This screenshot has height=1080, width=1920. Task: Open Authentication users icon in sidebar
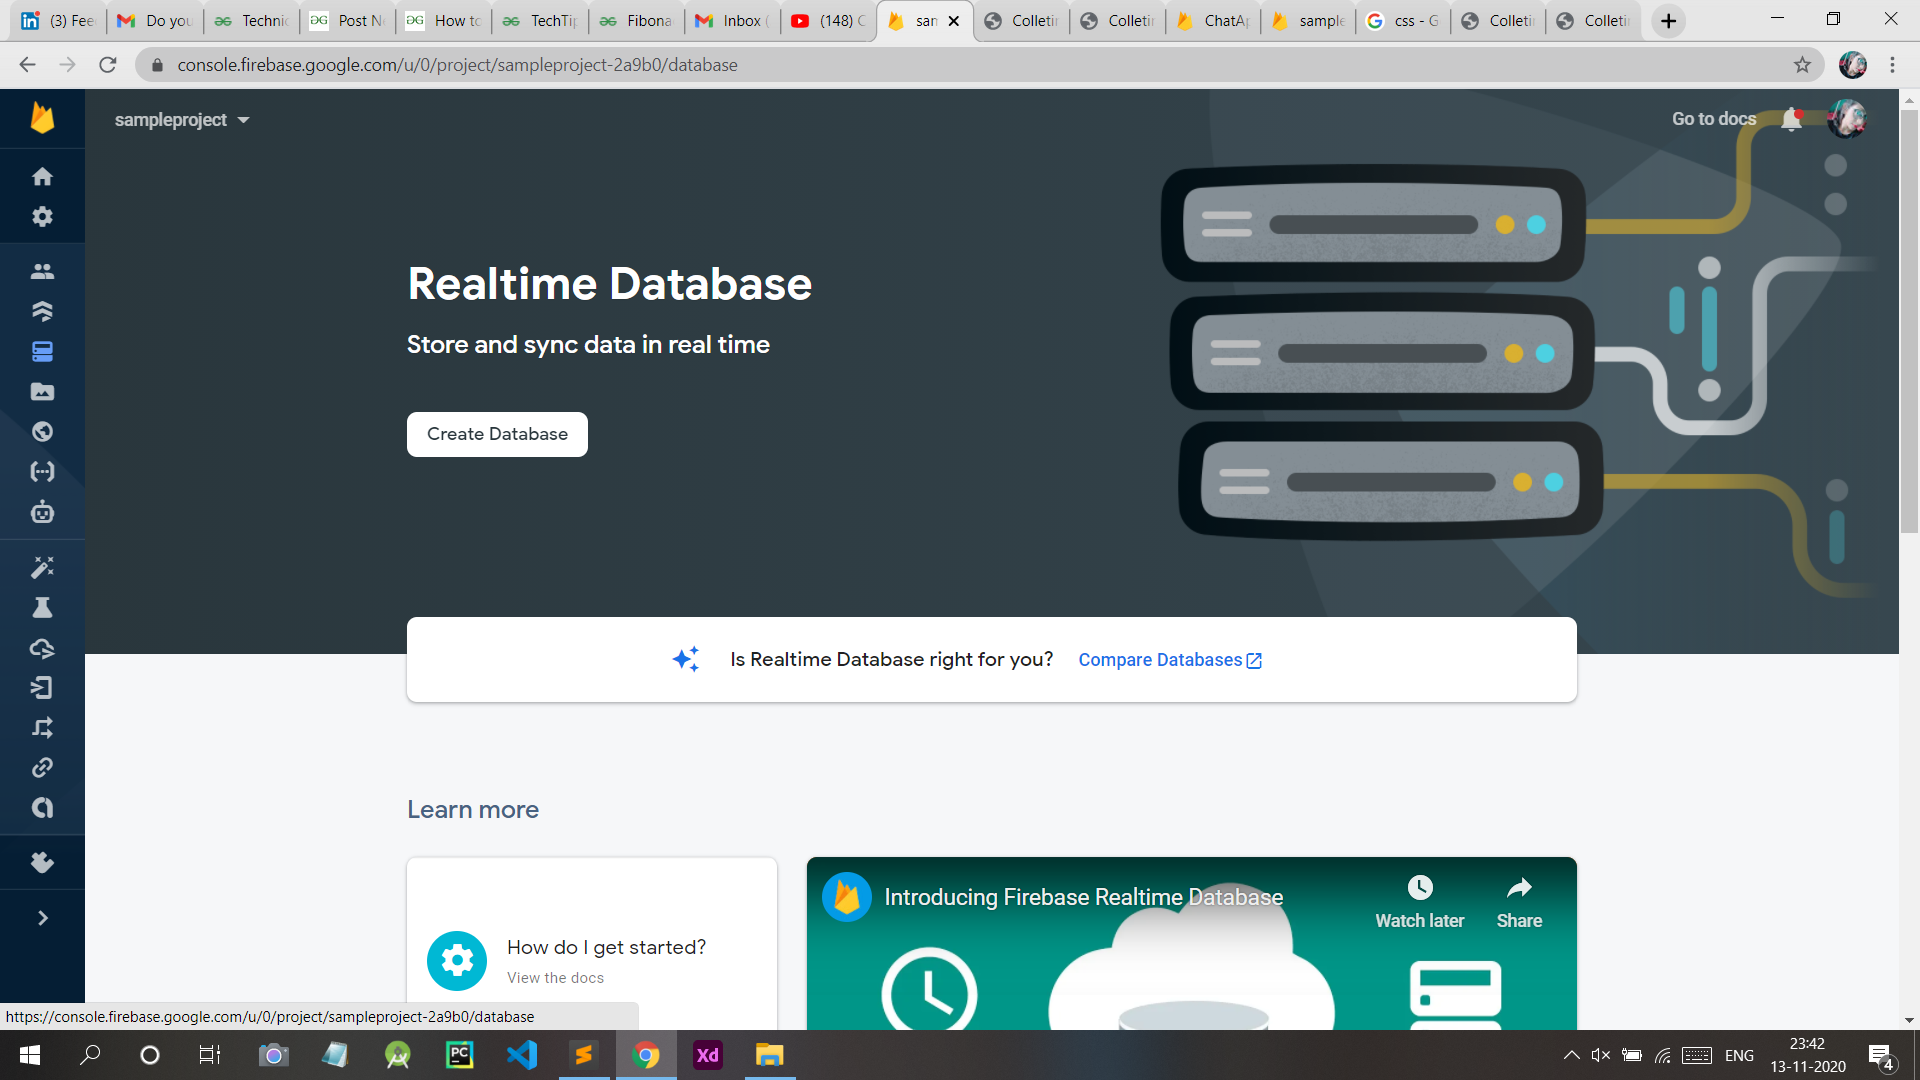(42, 271)
